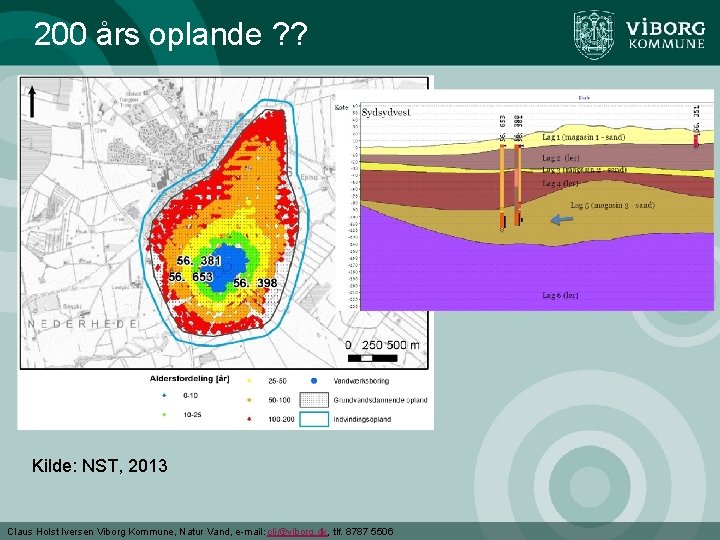Click the '50-100' legend label
Image resolution: width=720 pixels, height=540 pixels.
[279, 400]
